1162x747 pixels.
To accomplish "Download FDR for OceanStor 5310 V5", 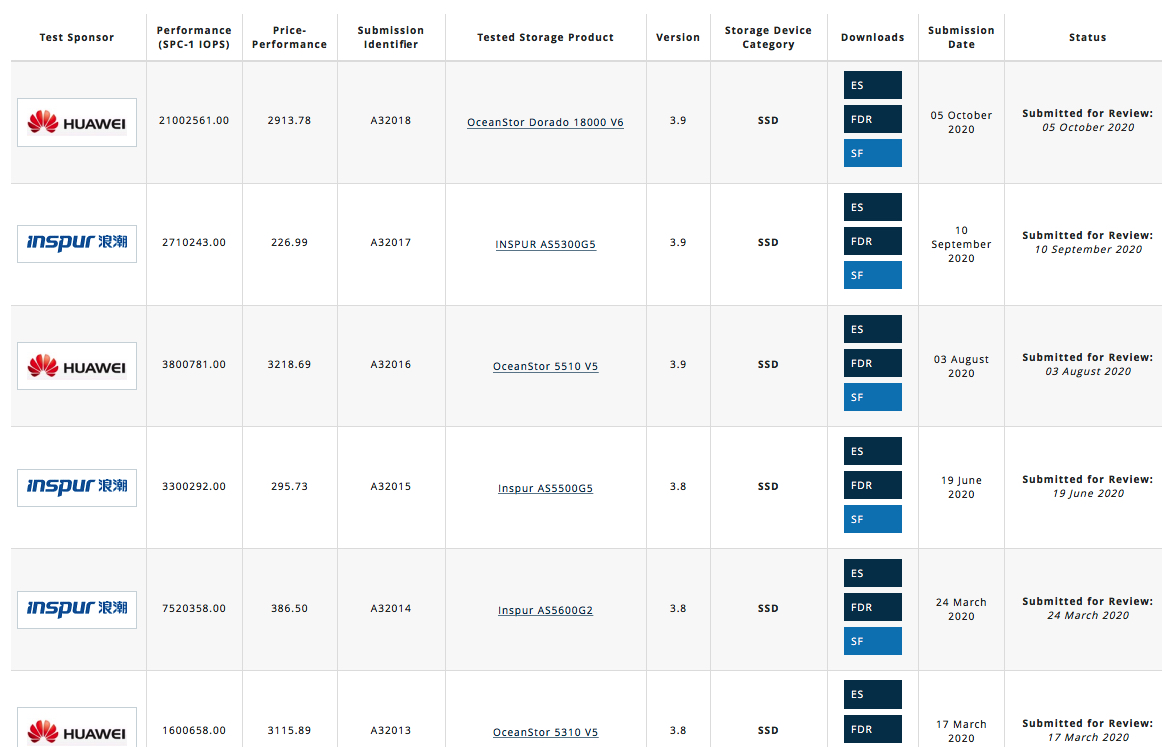I will pyautogui.click(x=873, y=729).
